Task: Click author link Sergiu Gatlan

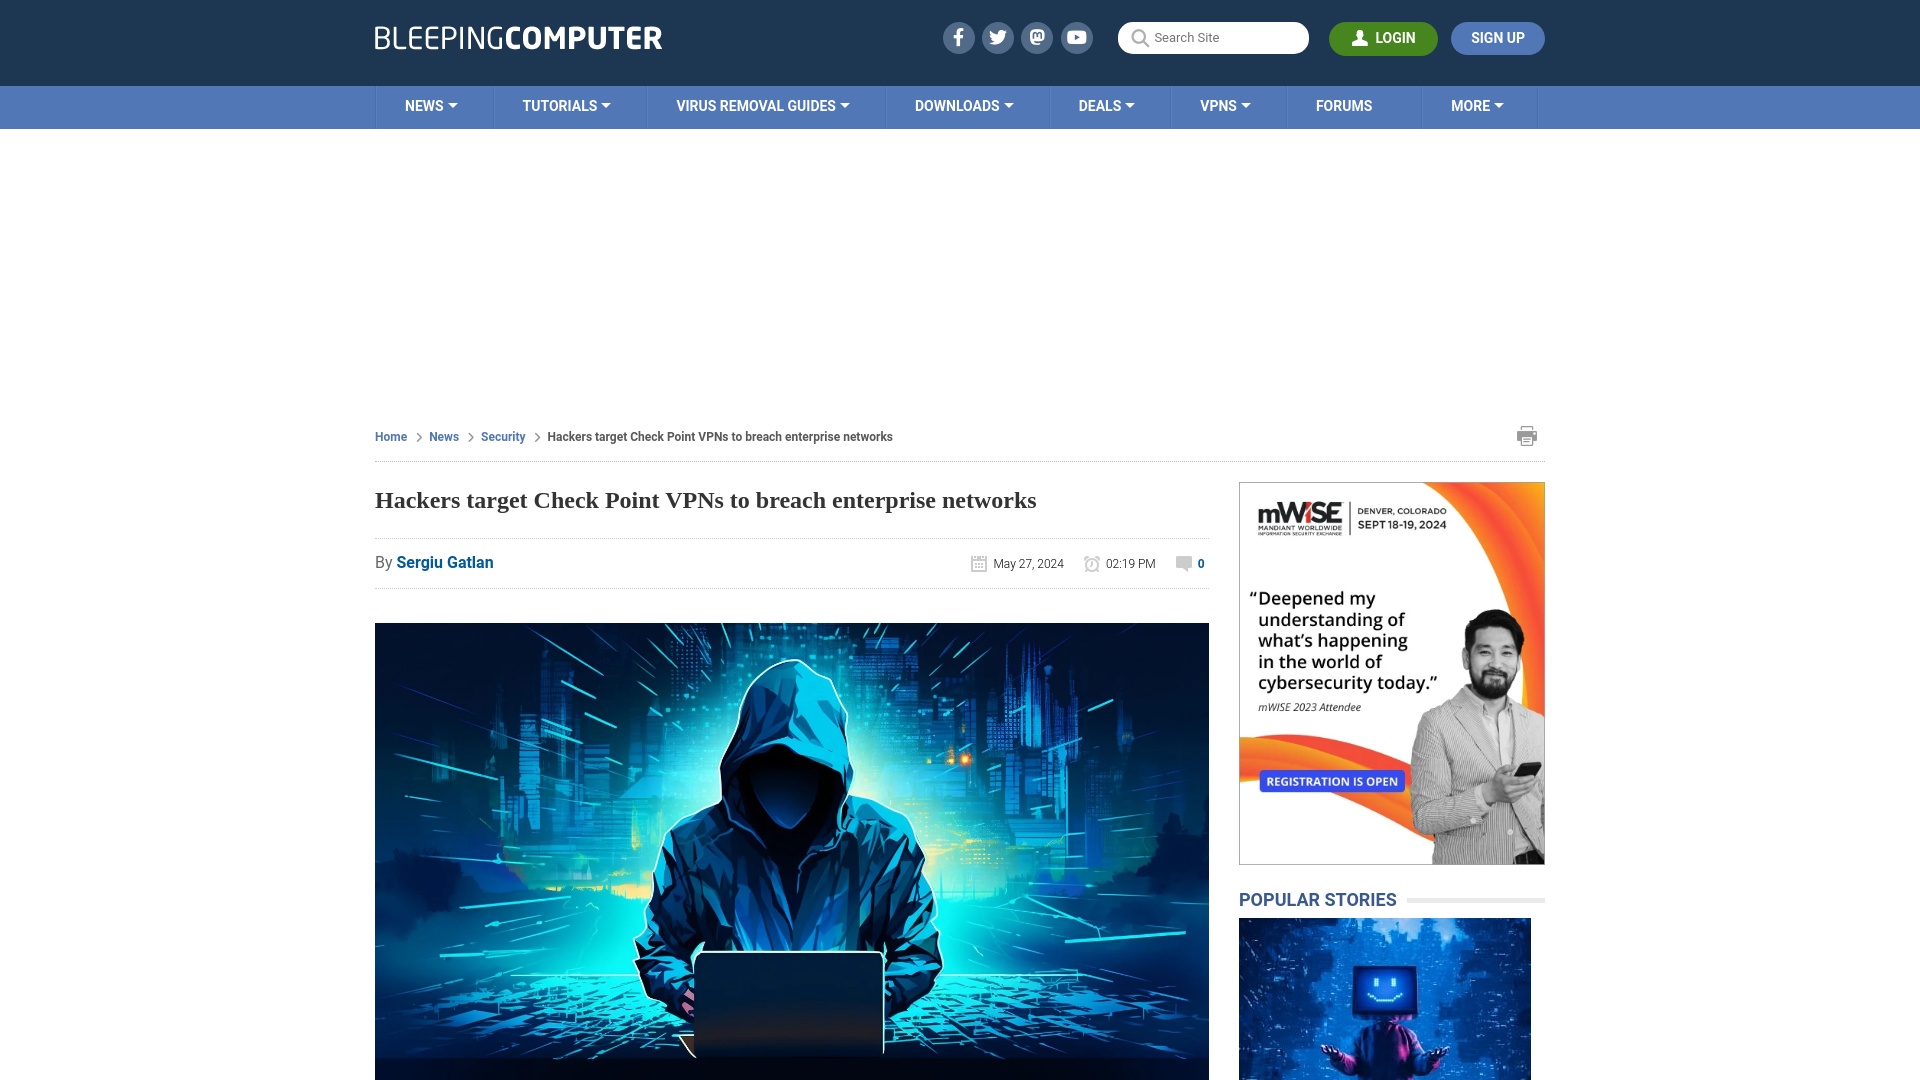Action: point(444,562)
